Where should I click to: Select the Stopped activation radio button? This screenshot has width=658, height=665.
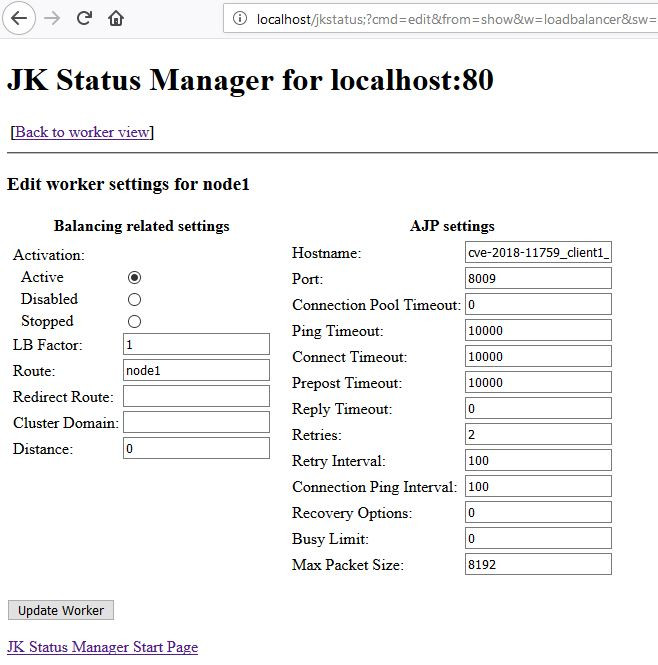[135, 321]
